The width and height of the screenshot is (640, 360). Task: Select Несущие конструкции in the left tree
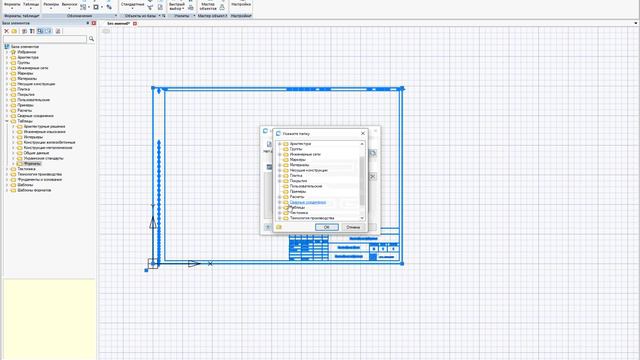point(36,84)
